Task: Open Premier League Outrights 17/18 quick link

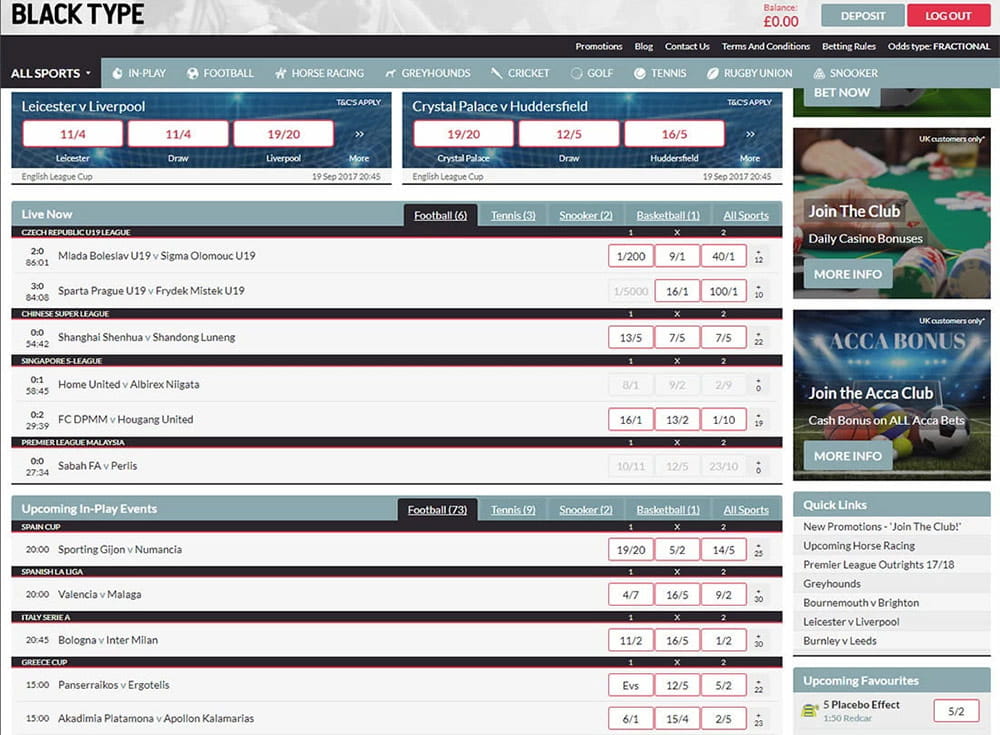Action: (878, 565)
